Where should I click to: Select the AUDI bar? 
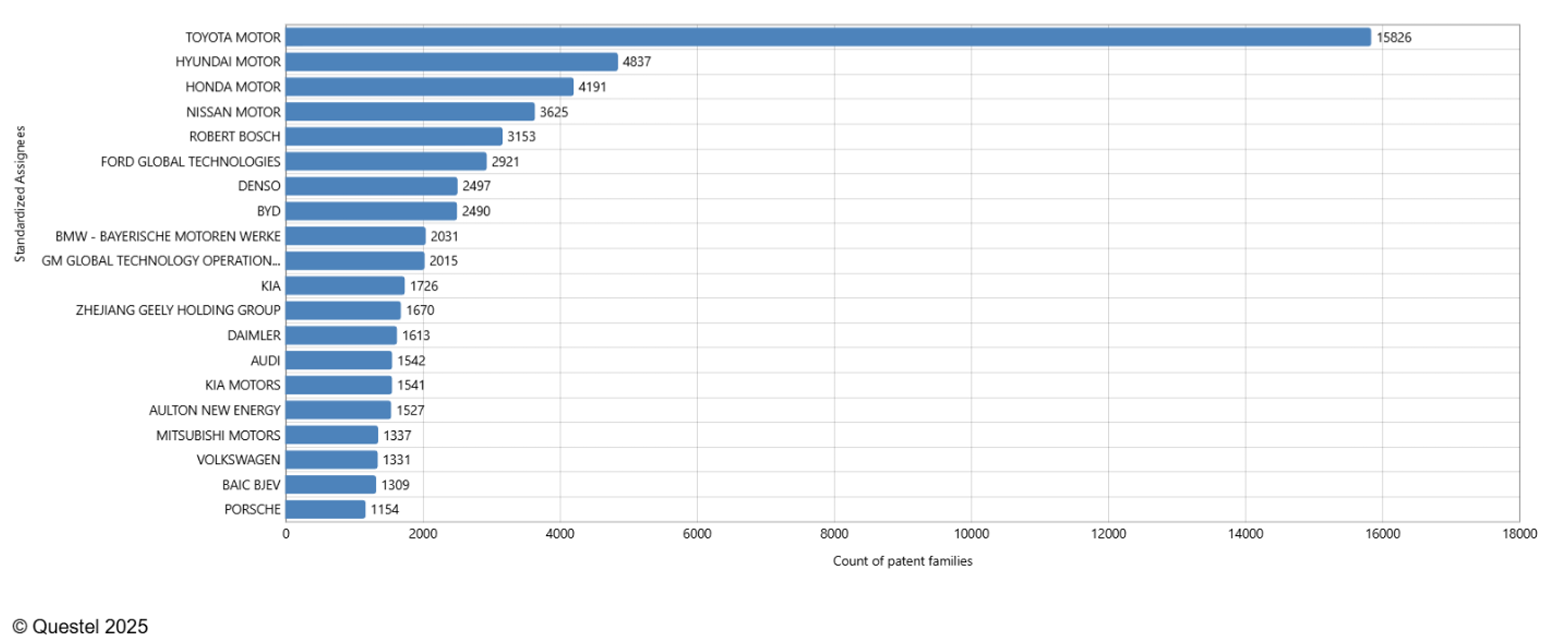click(339, 360)
